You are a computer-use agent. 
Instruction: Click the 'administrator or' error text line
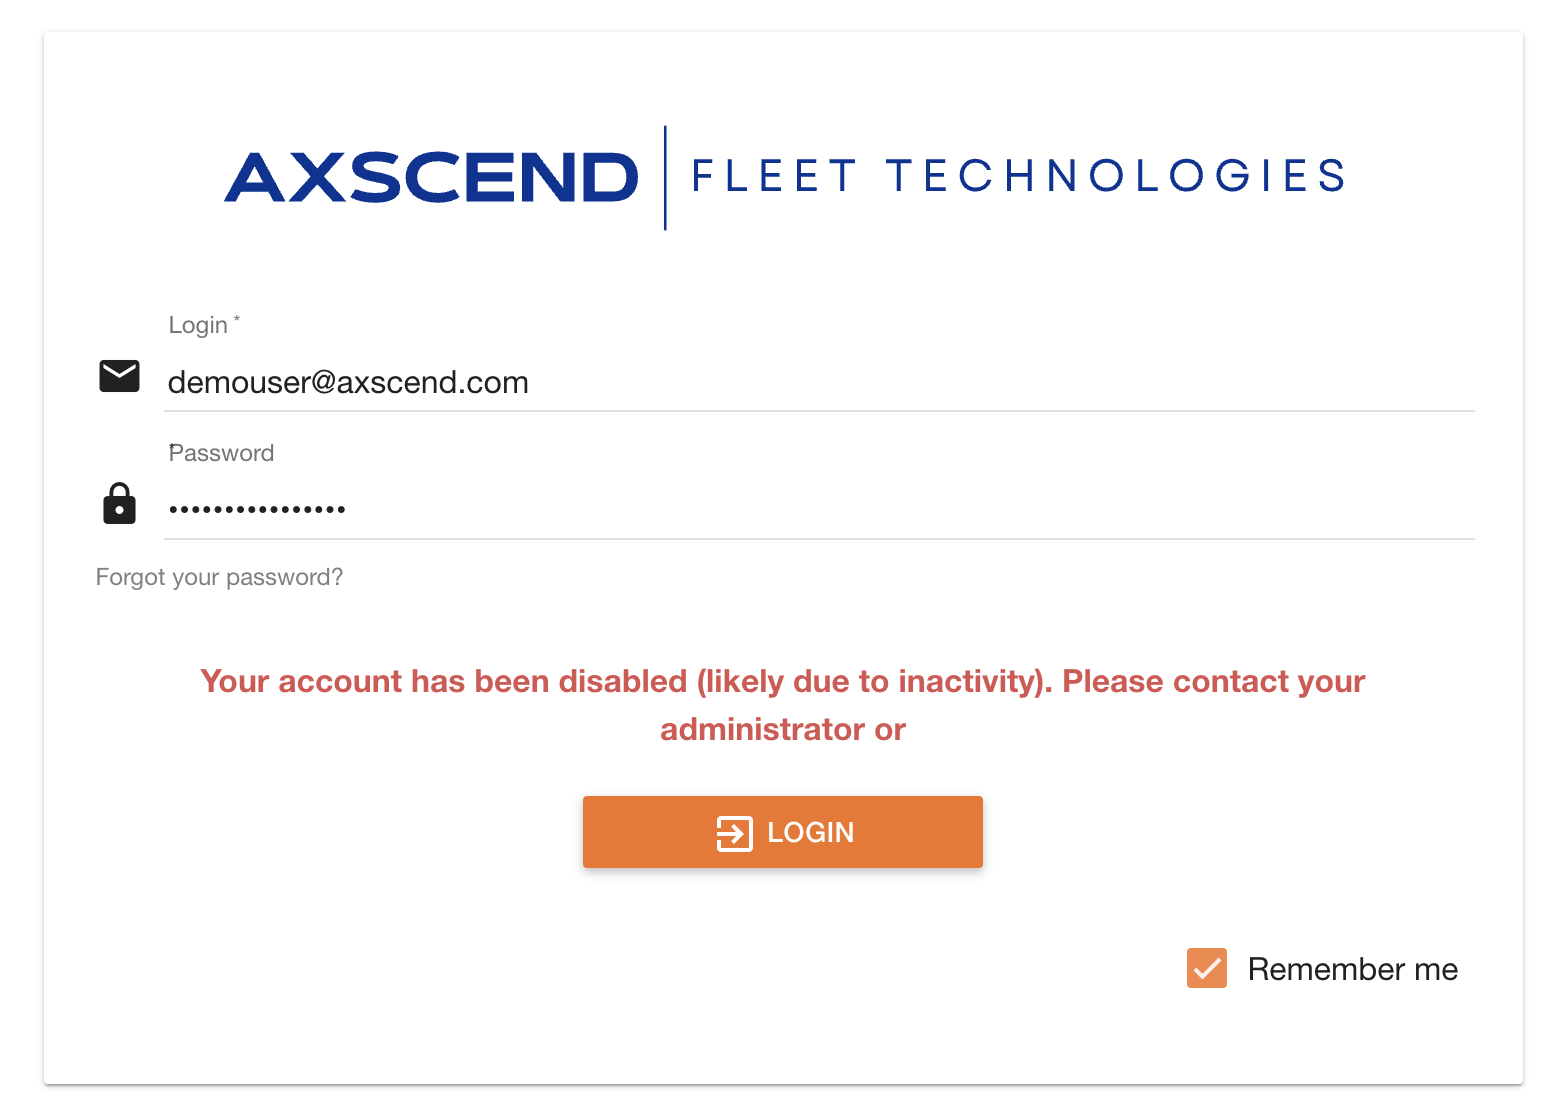[782, 730]
